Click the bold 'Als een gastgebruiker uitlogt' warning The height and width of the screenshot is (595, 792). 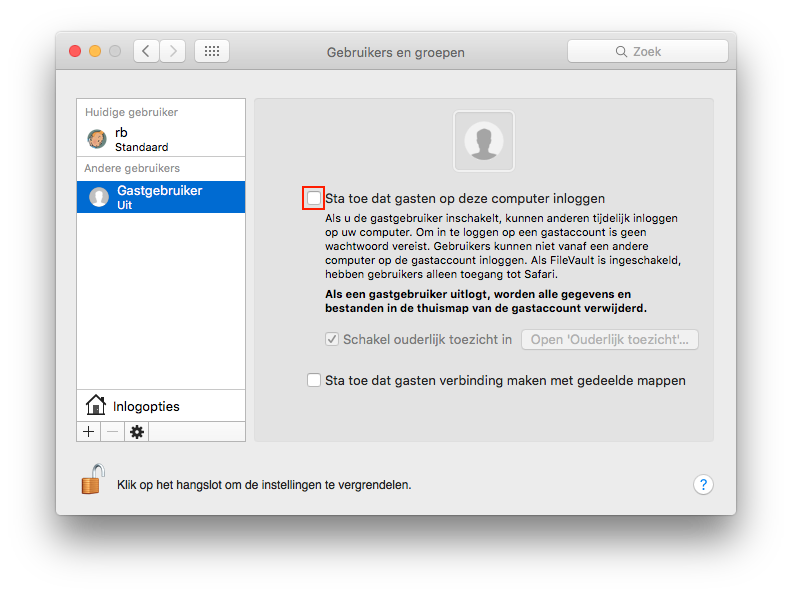coord(486,301)
